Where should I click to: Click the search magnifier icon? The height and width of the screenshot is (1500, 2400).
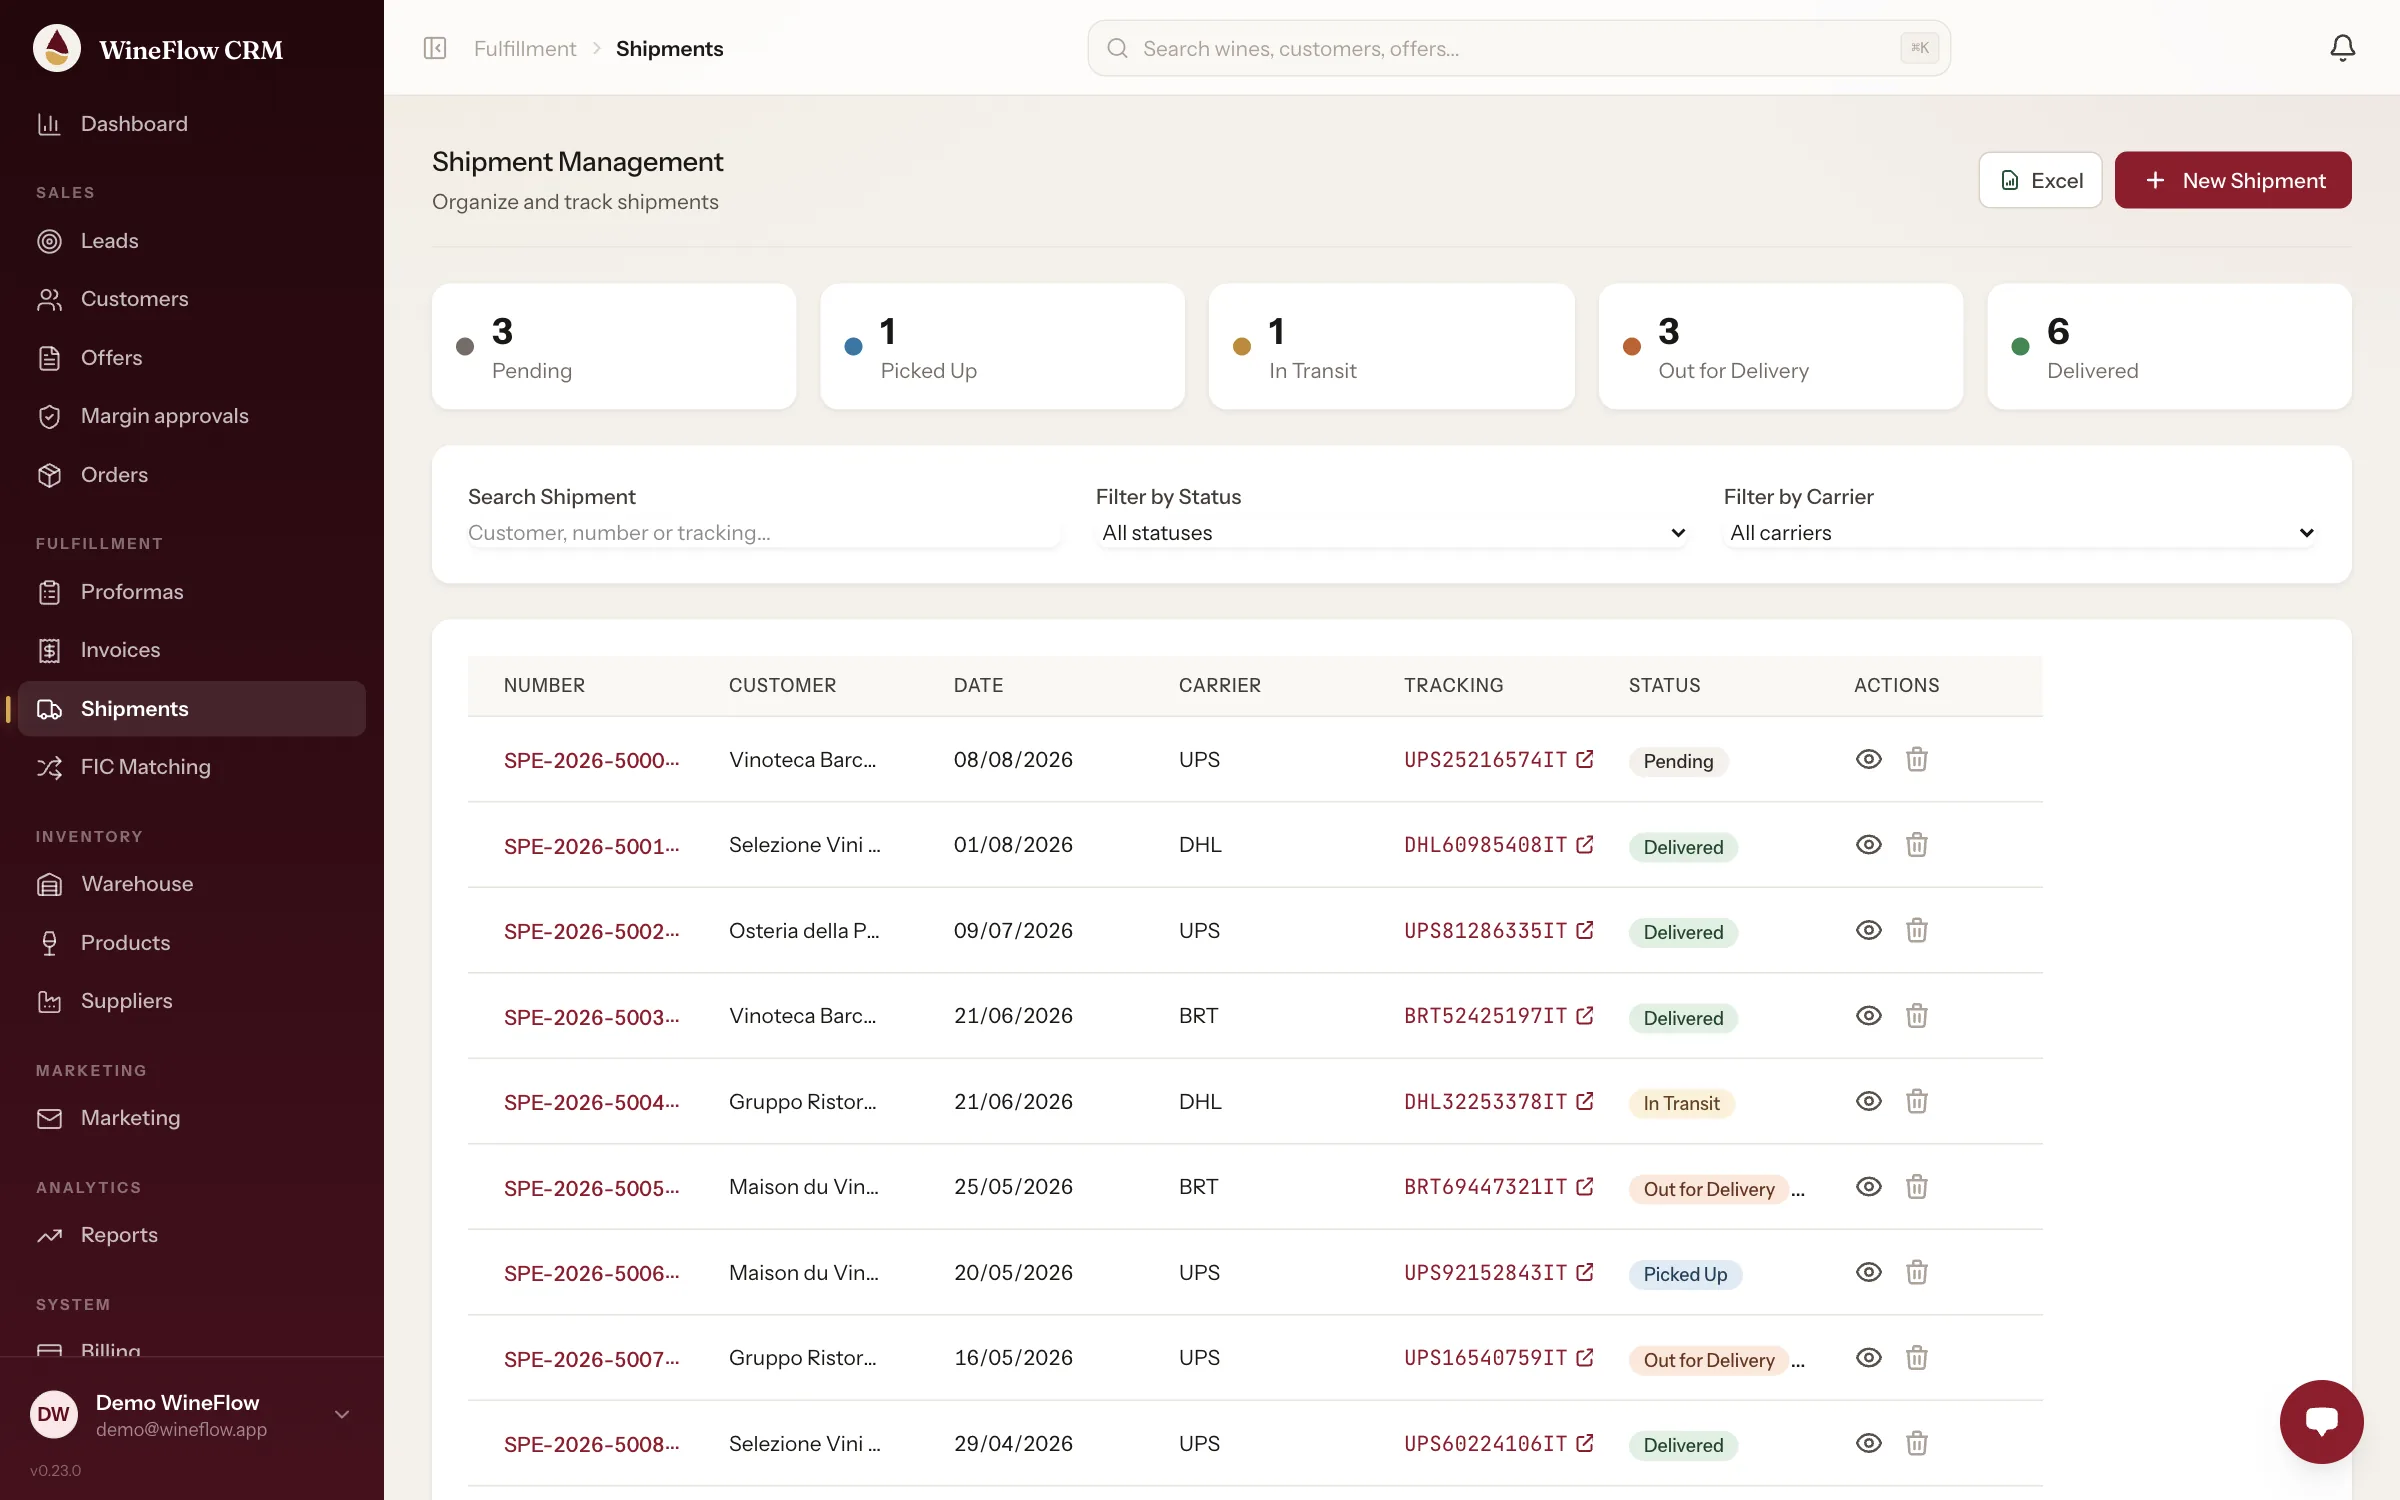pyautogui.click(x=1117, y=48)
